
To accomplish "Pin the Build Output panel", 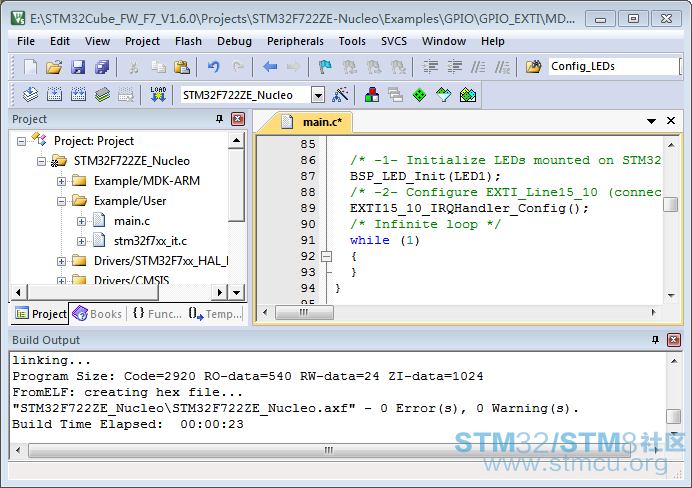I will coord(655,340).
